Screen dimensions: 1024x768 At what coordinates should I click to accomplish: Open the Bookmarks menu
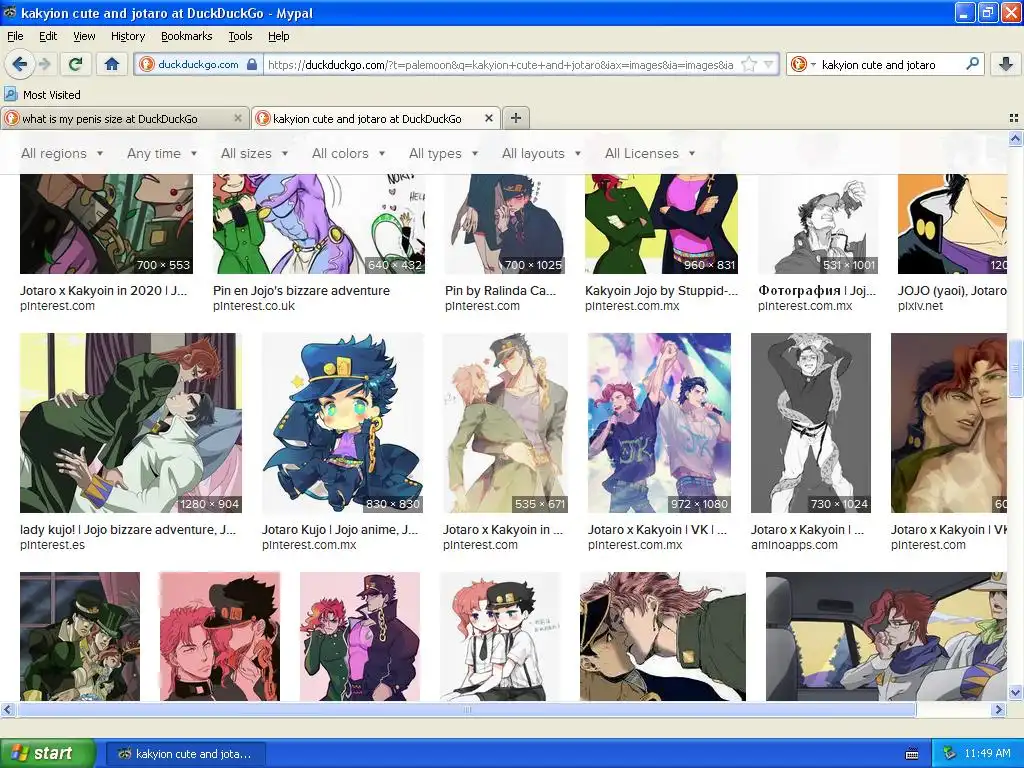tap(186, 36)
